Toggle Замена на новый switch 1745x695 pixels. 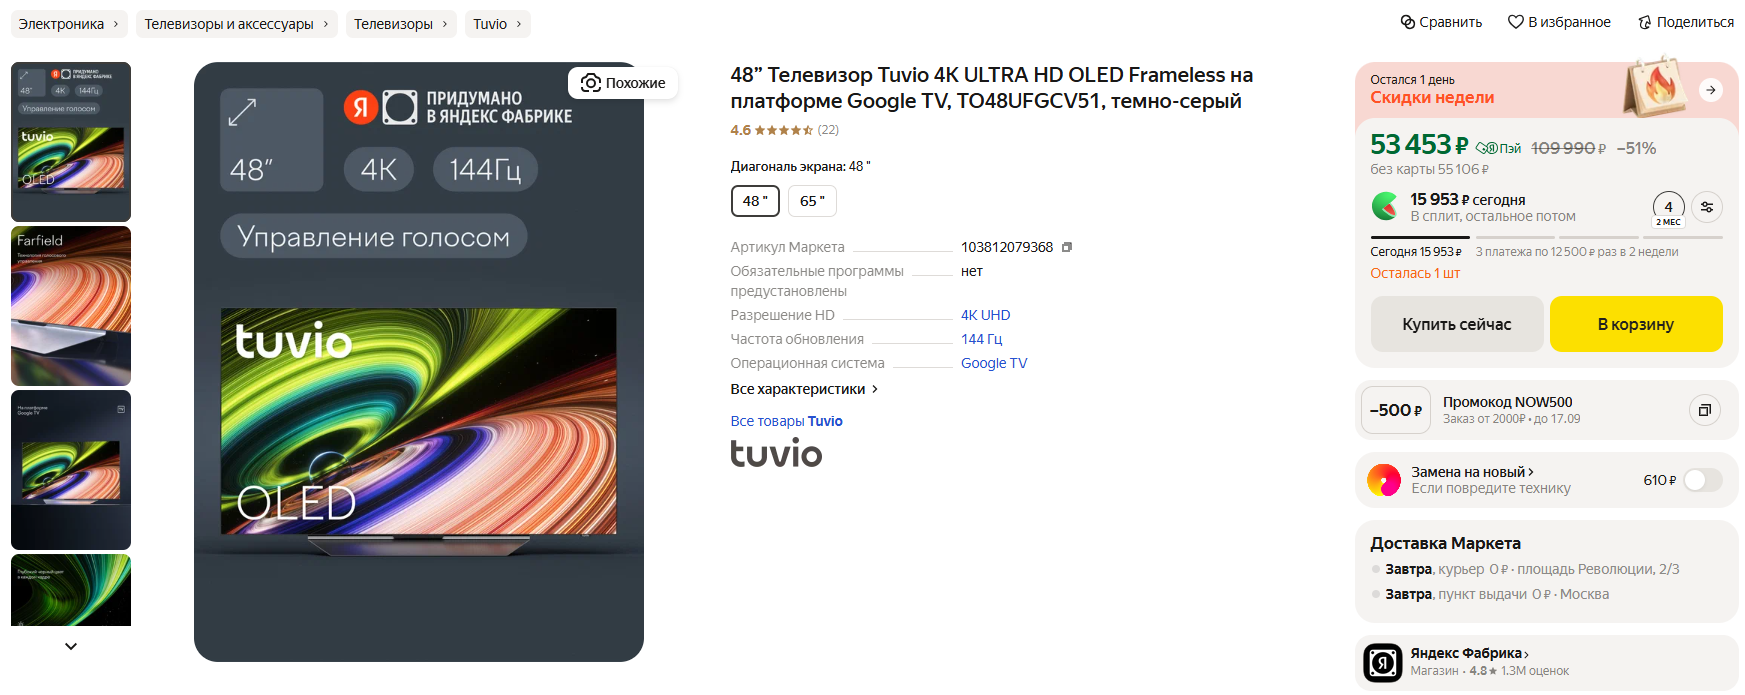pos(1702,480)
